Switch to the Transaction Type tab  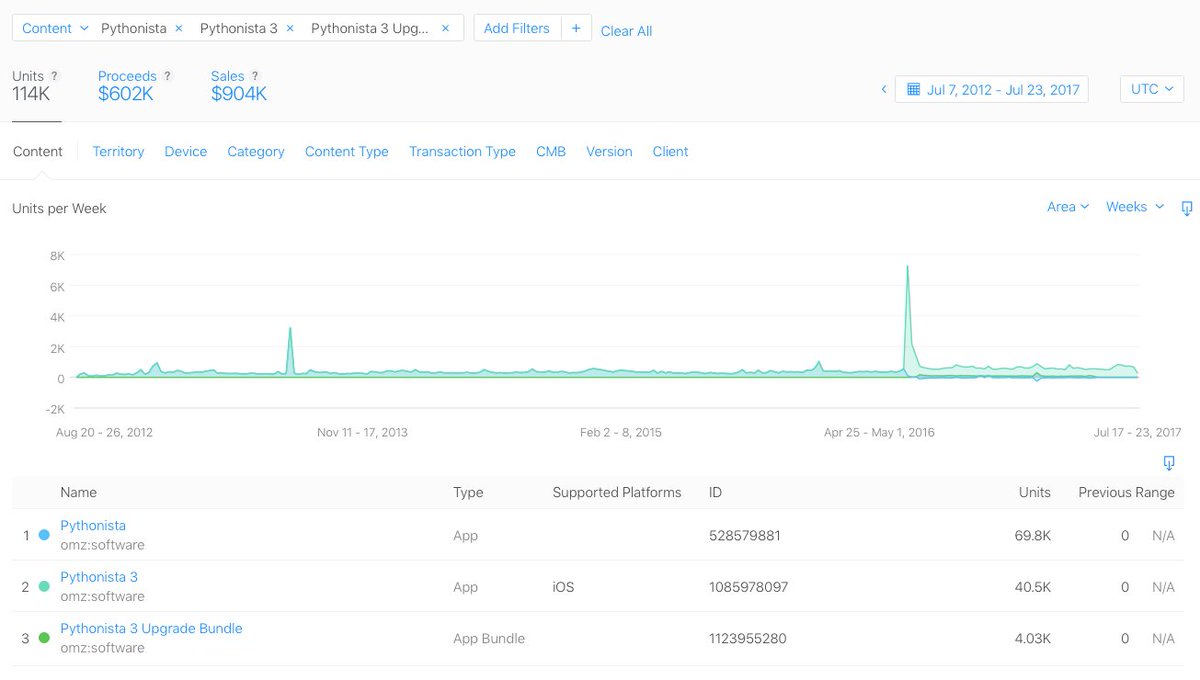click(462, 152)
